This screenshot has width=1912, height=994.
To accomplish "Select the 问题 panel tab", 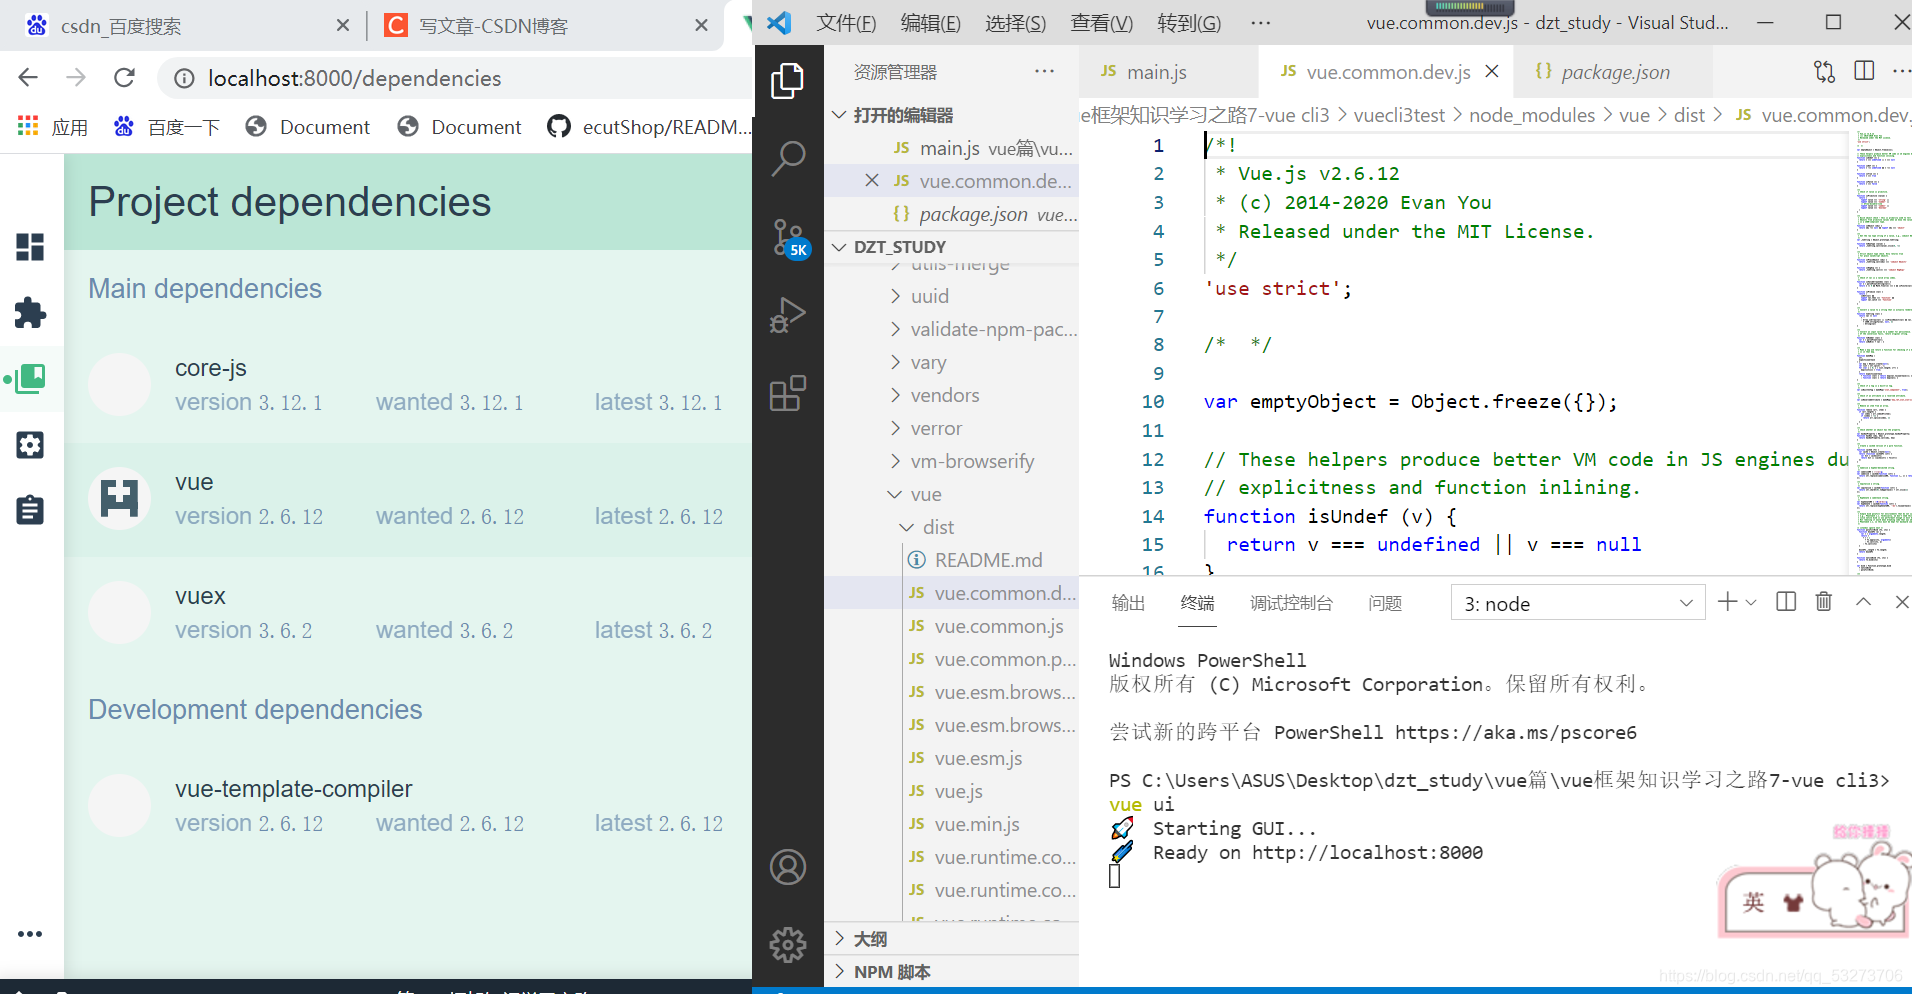I will [1385, 603].
